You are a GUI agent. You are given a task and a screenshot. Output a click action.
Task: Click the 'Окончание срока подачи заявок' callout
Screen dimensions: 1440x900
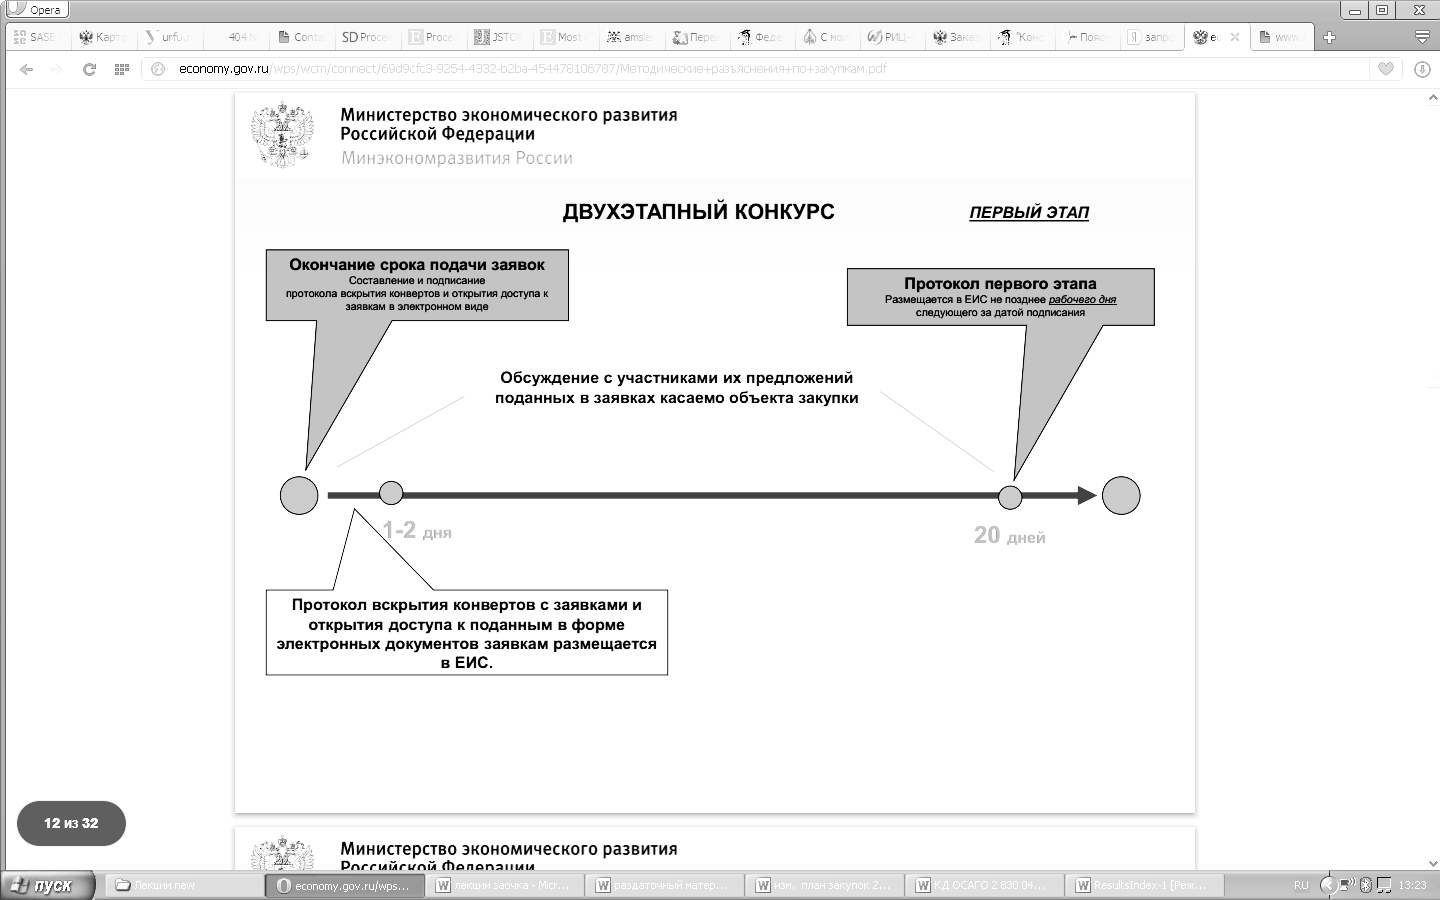[417, 285]
